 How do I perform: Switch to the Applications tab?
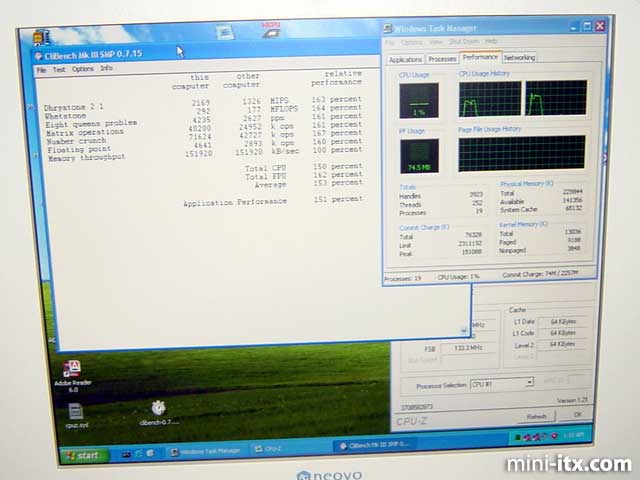(x=405, y=60)
